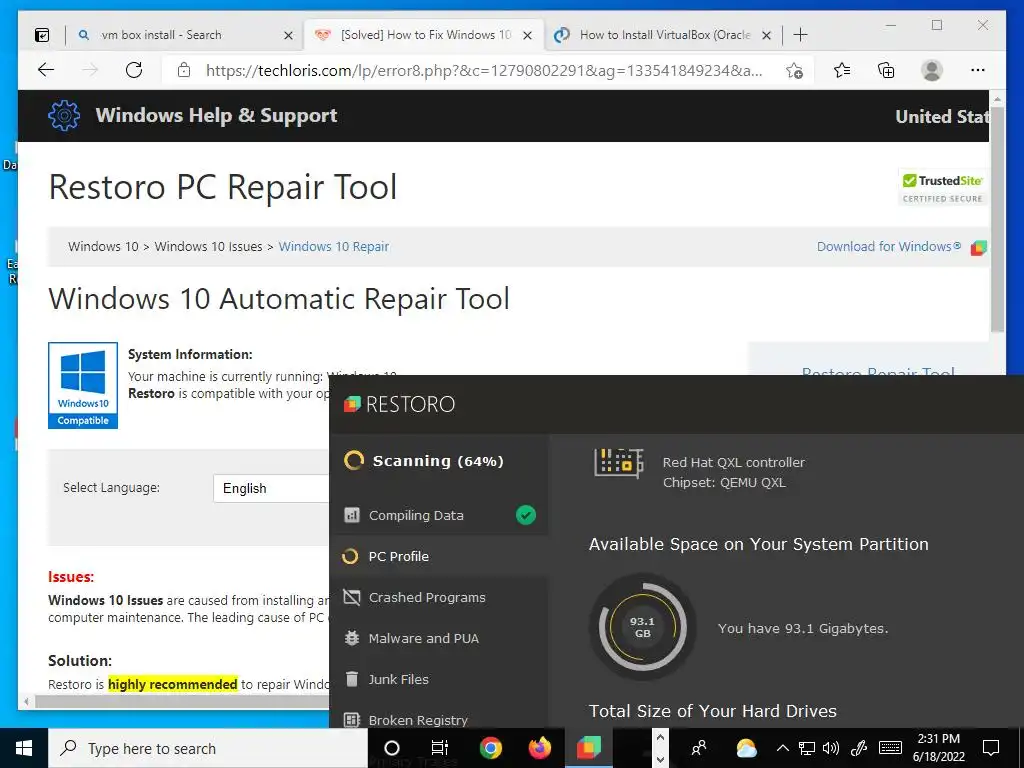
Task: Click the graphics card icon for QXL controller
Action: tap(618, 464)
